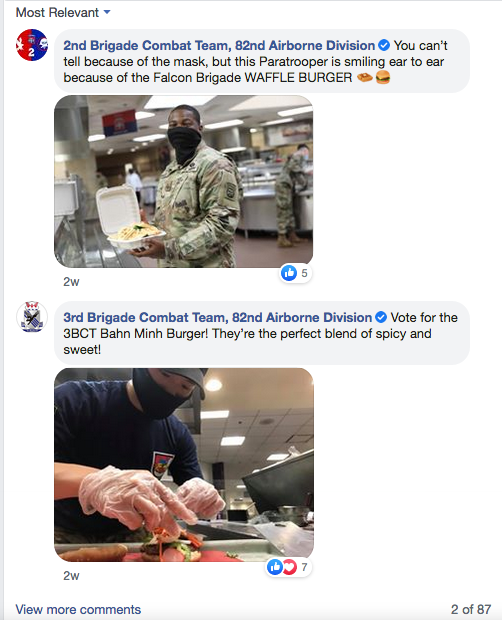This screenshot has height=620, width=502.
Task: Click the like reaction icon on Bahn Minh comment
Action: pyautogui.click(x=275, y=567)
